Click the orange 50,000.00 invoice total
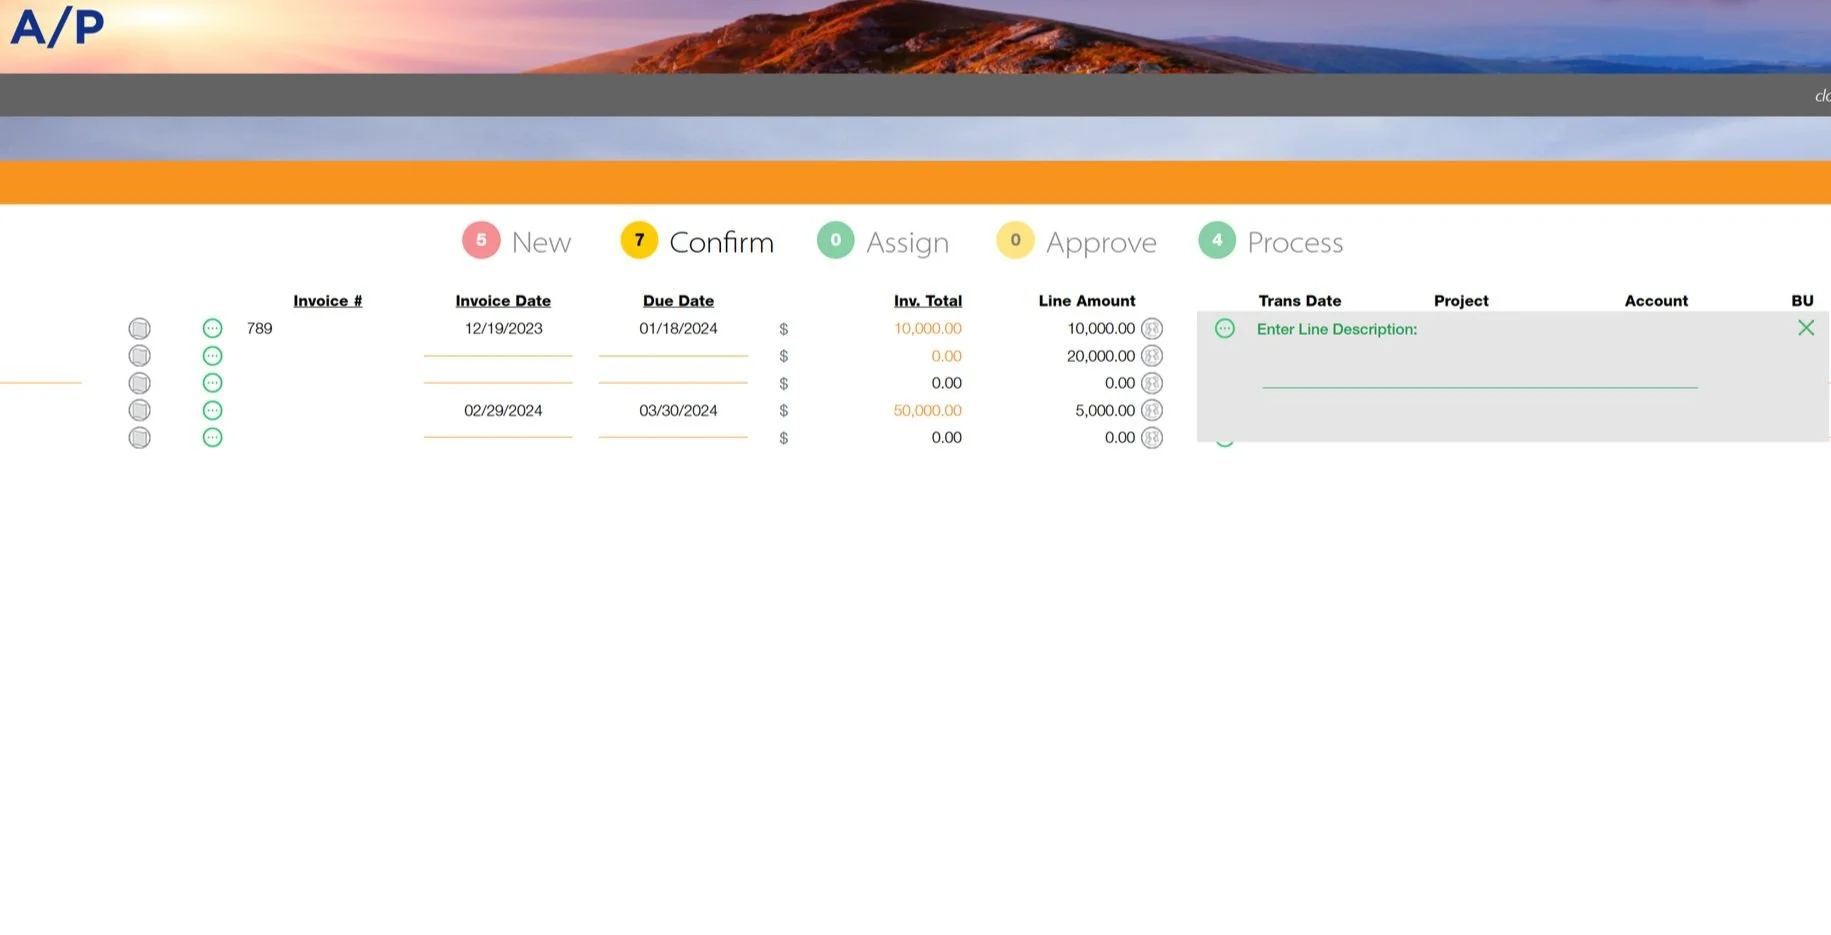 928,410
